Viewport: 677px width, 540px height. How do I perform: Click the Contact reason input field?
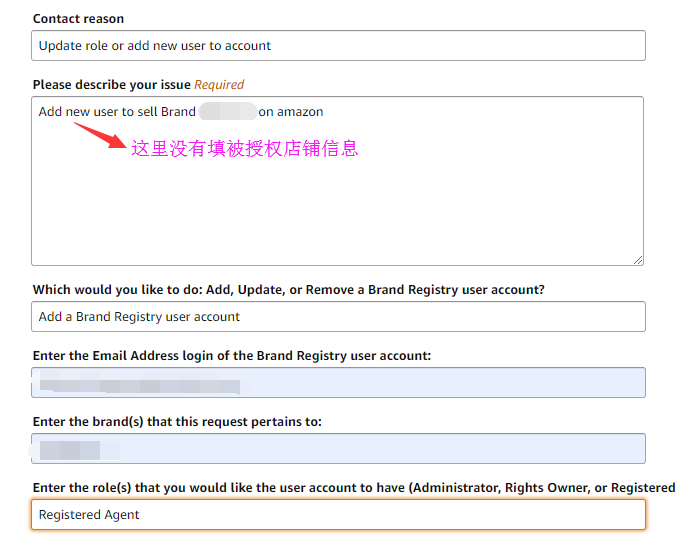pos(338,46)
